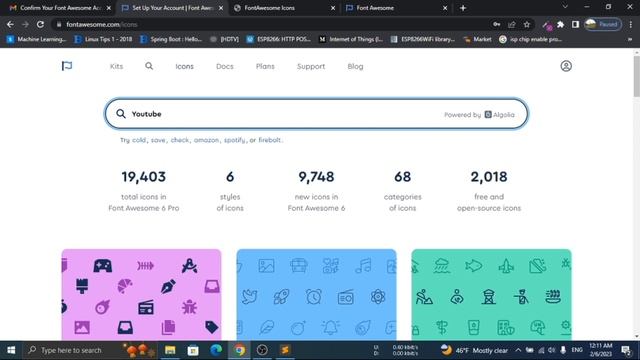Image resolution: width=640 pixels, height=360 pixels.
Task: Switch to the Confirm Your Font Awesome Account tab
Action: pos(59,8)
